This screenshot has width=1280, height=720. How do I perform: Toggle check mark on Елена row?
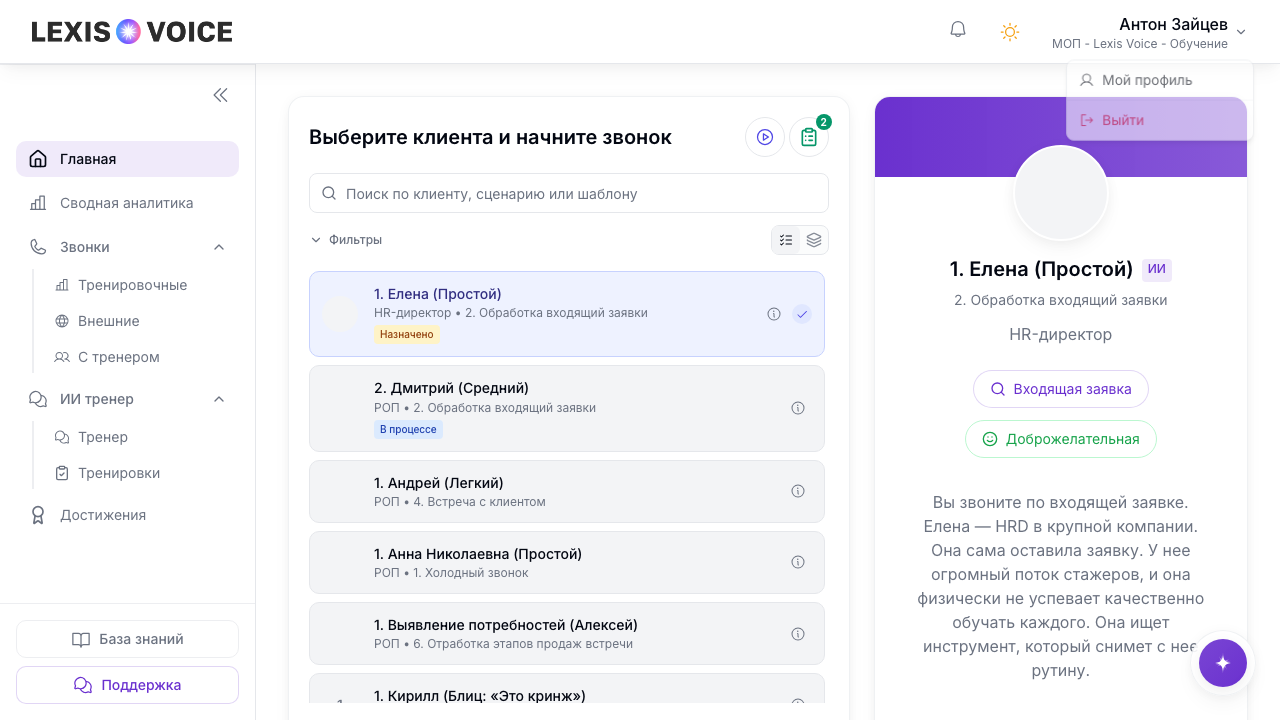point(802,314)
